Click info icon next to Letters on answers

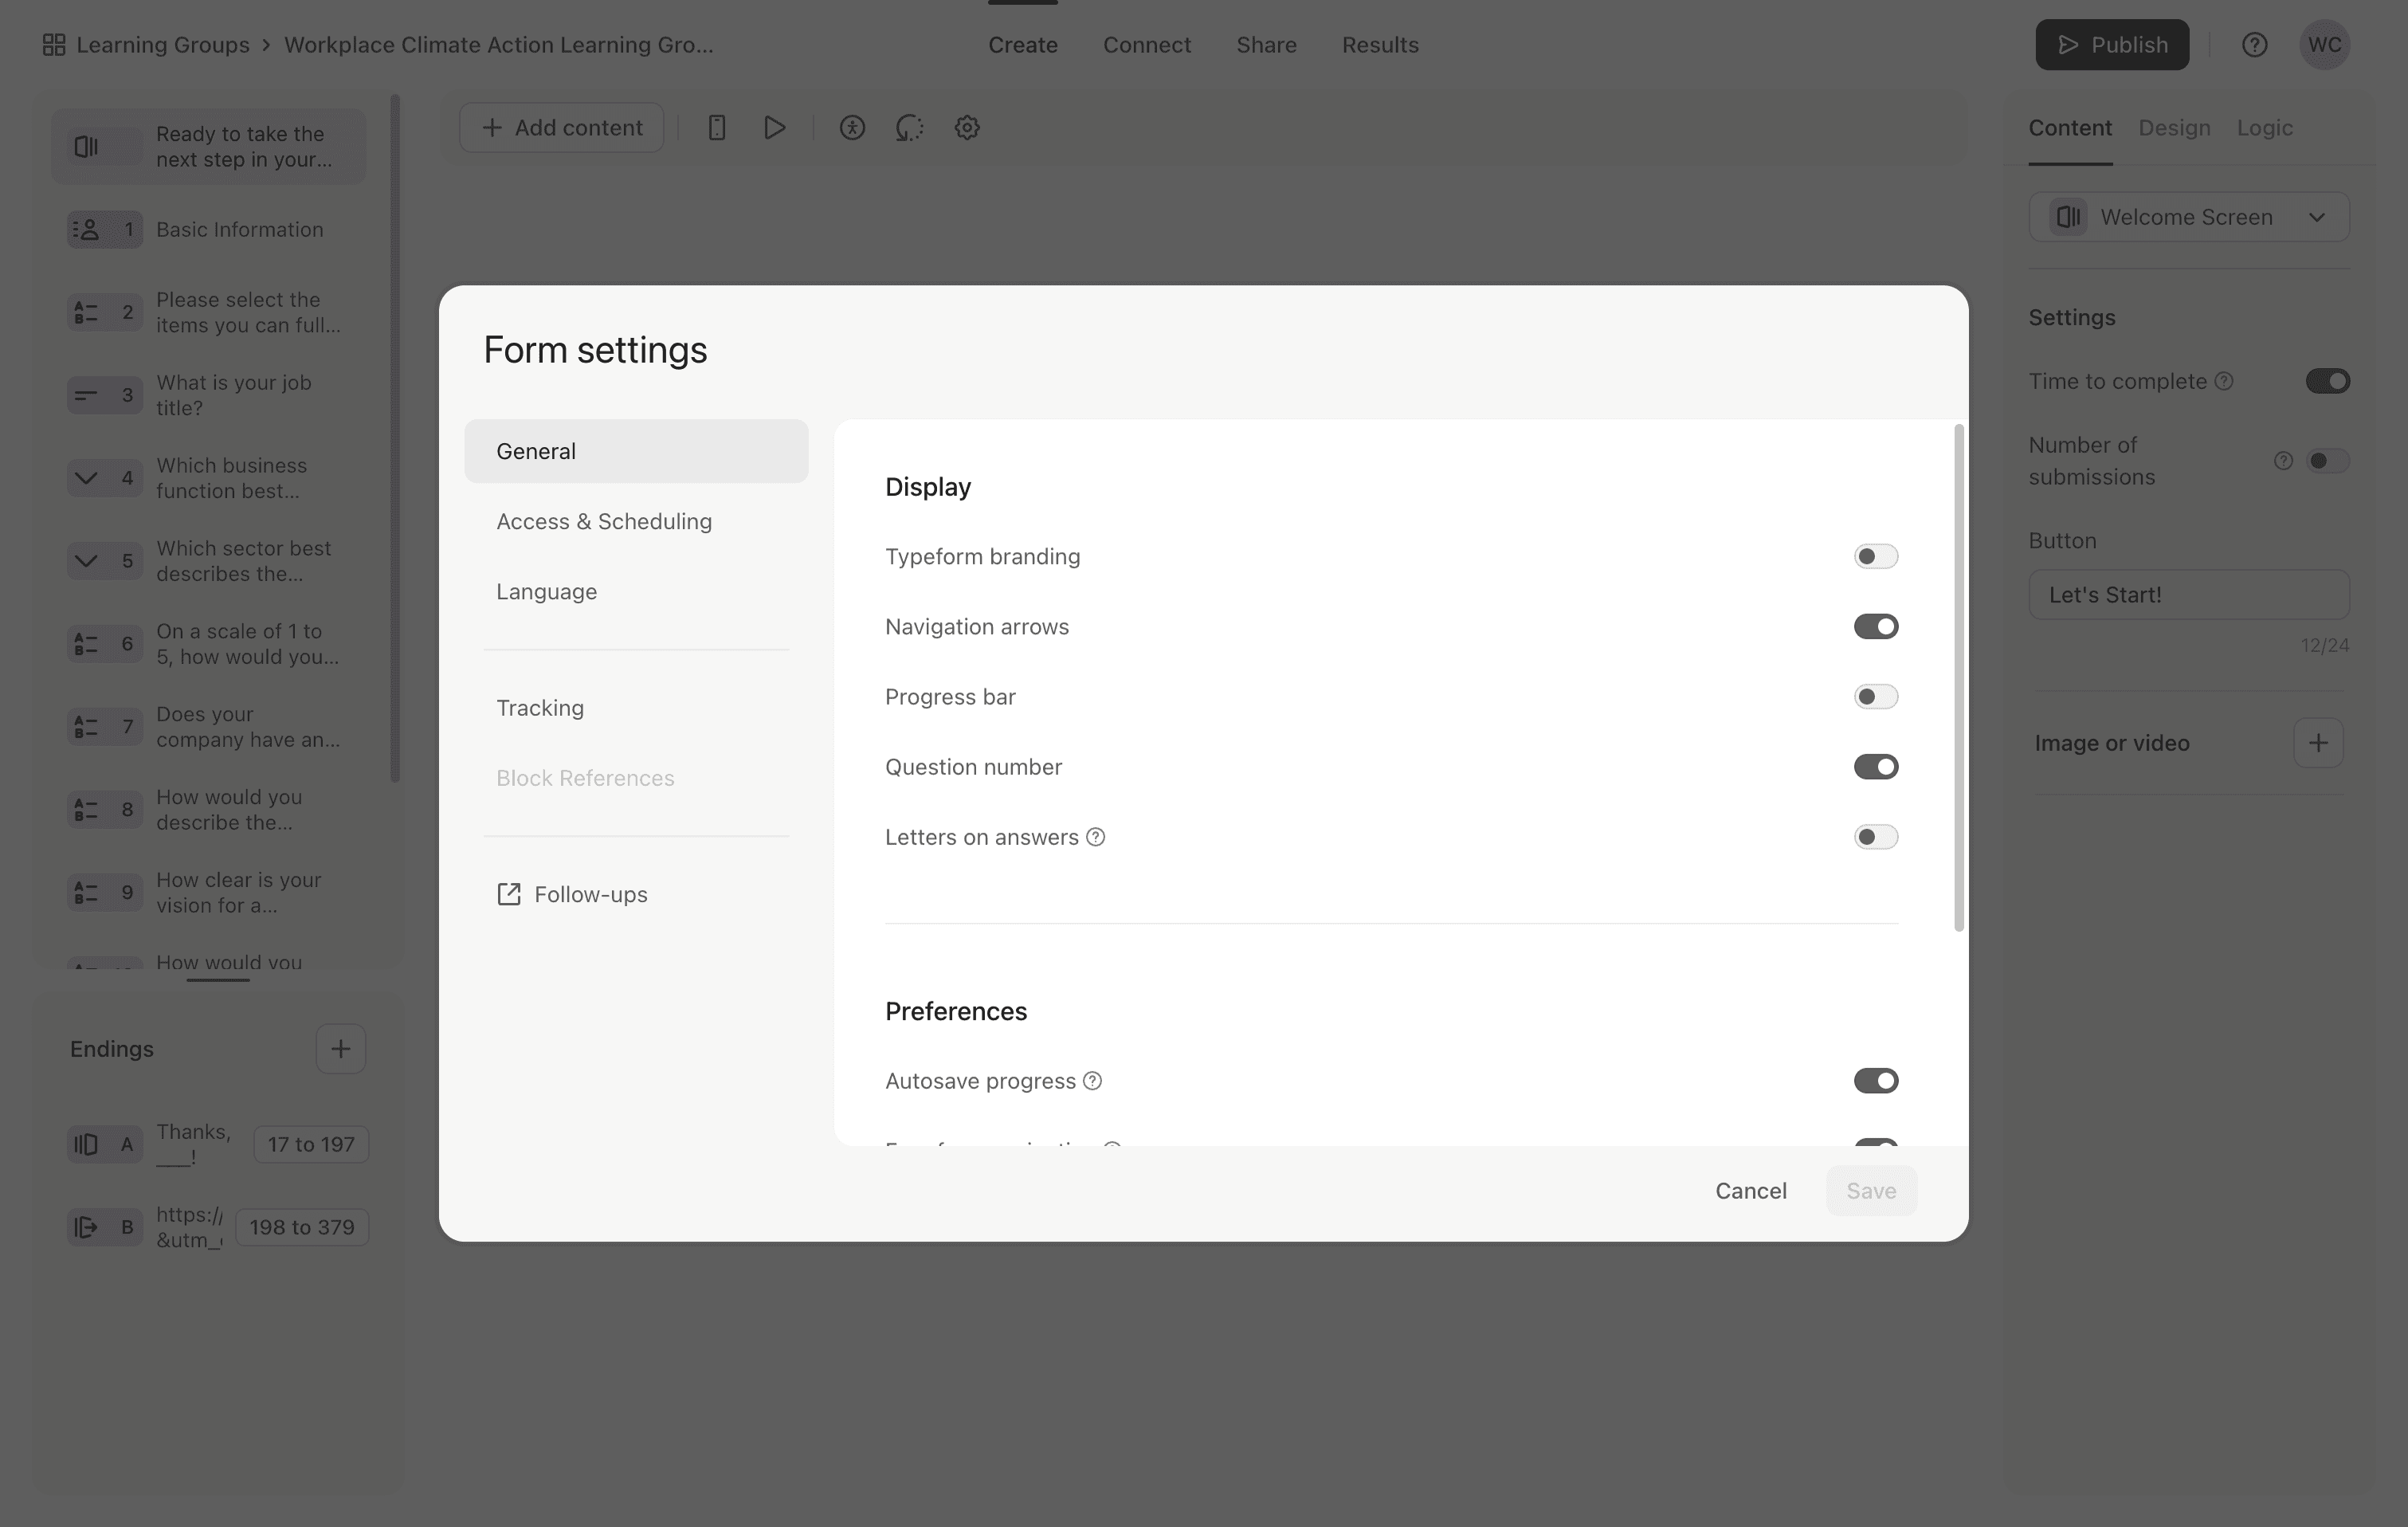[x=1096, y=837]
